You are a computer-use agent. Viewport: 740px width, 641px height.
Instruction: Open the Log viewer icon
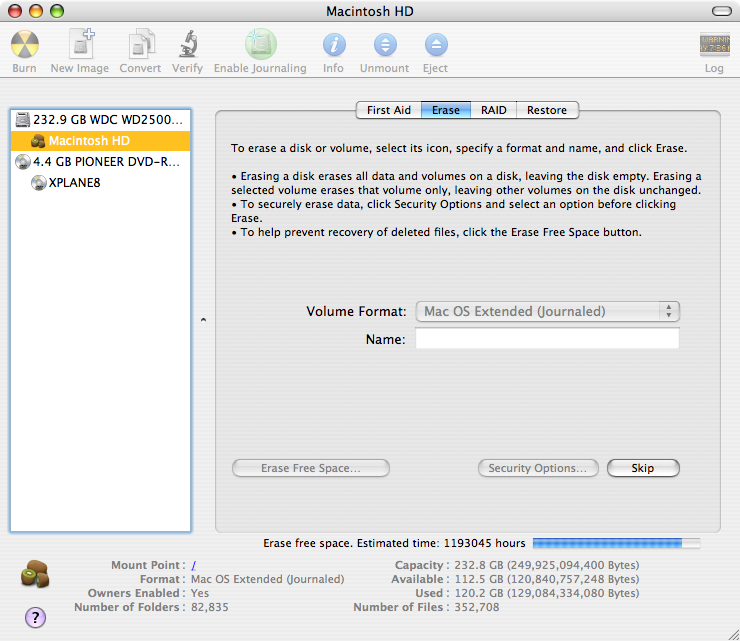point(715,44)
